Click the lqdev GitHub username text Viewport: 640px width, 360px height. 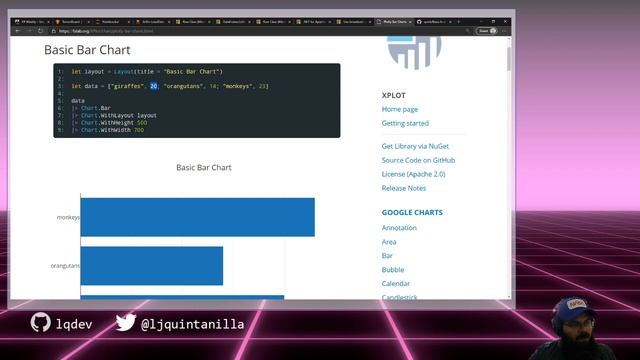pyautogui.click(x=74, y=324)
